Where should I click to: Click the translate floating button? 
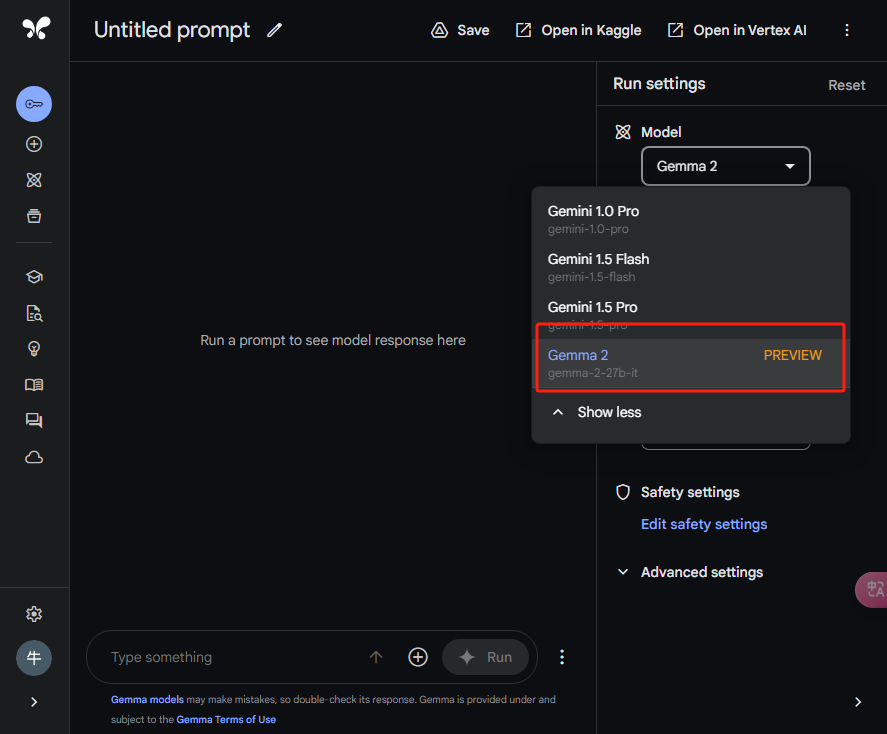[x=872, y=590]
